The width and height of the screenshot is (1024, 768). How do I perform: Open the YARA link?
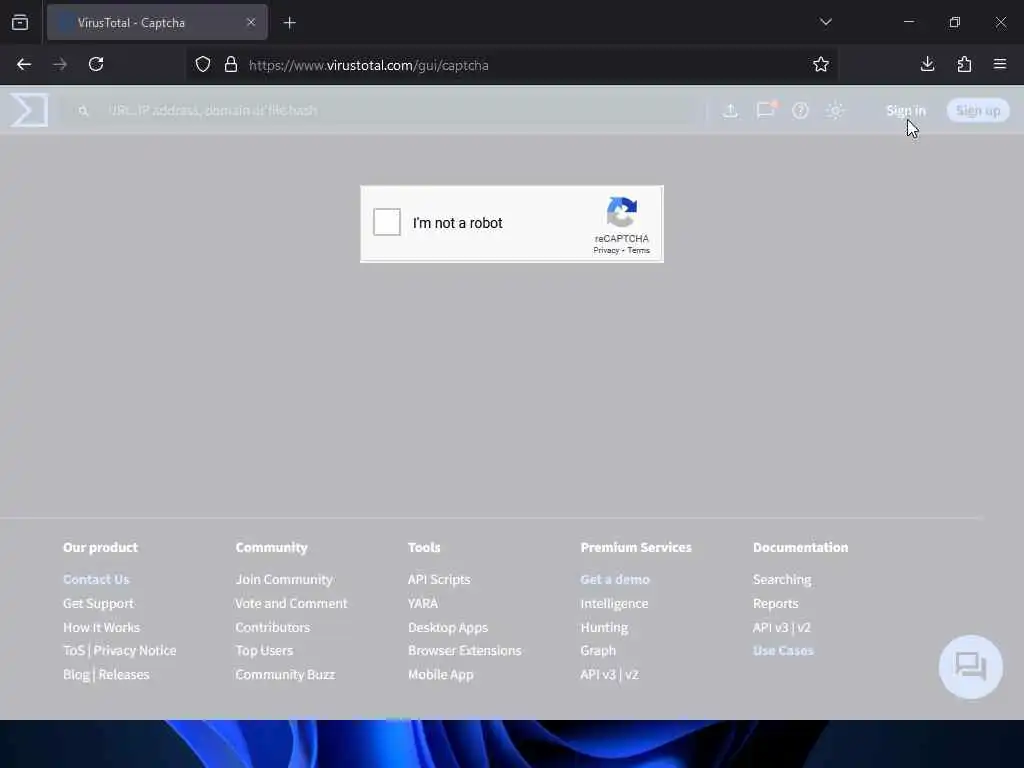coord(423,603)
